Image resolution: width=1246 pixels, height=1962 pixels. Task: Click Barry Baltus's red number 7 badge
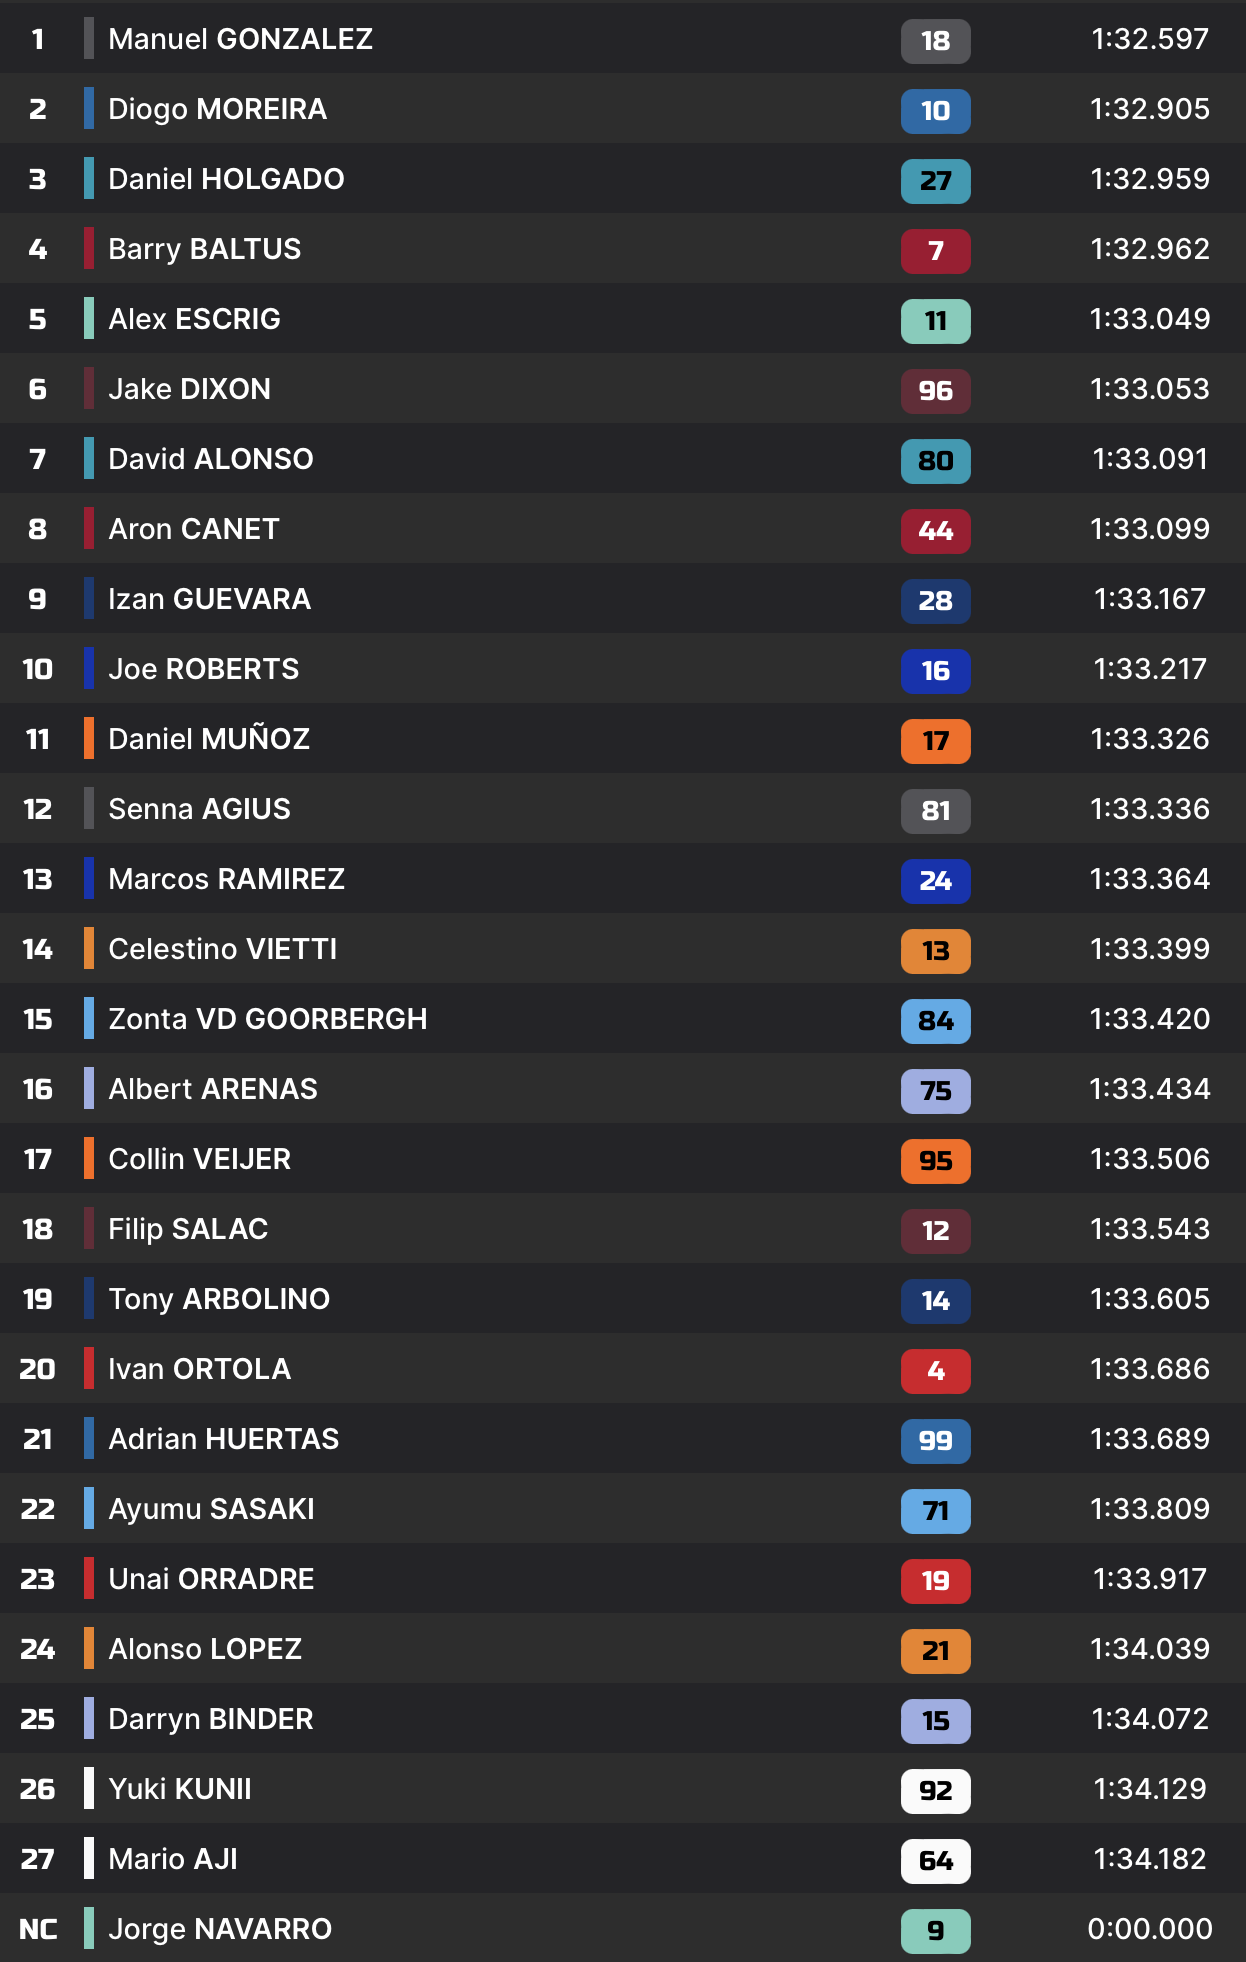click(935, 251)
